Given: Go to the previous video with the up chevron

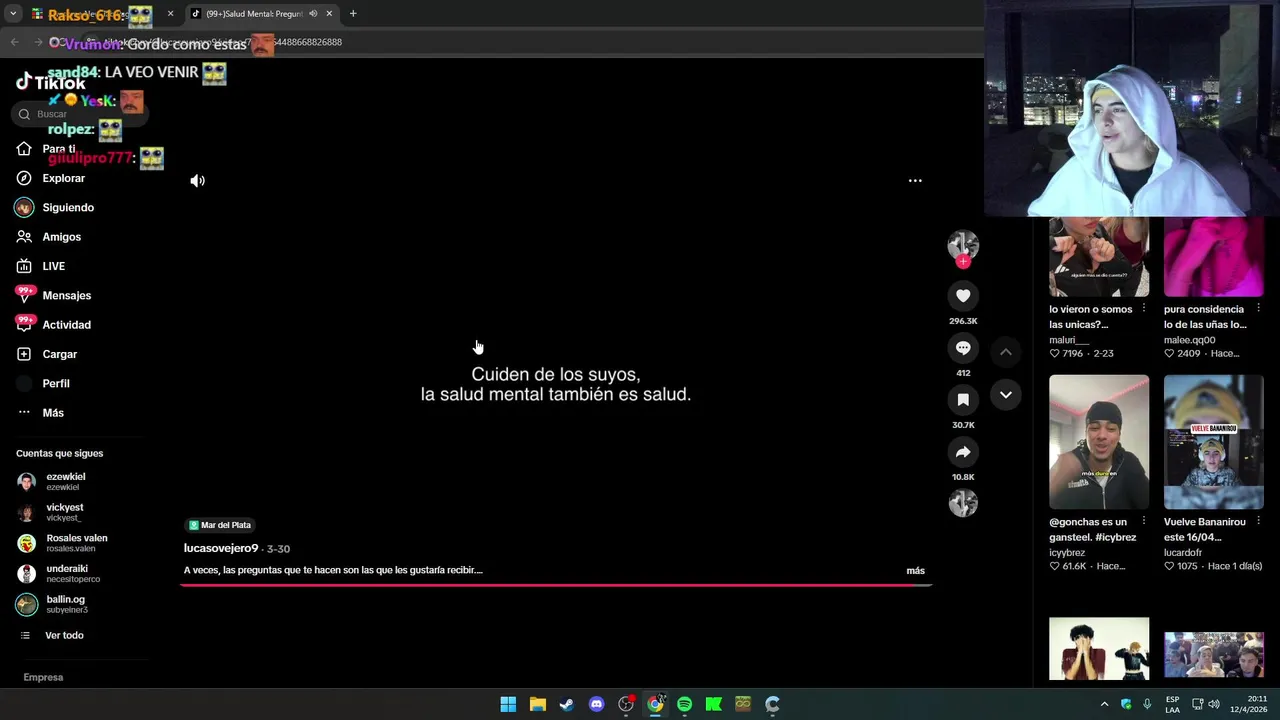Looking at the screenshot, I should click(x=1006, y=352).
